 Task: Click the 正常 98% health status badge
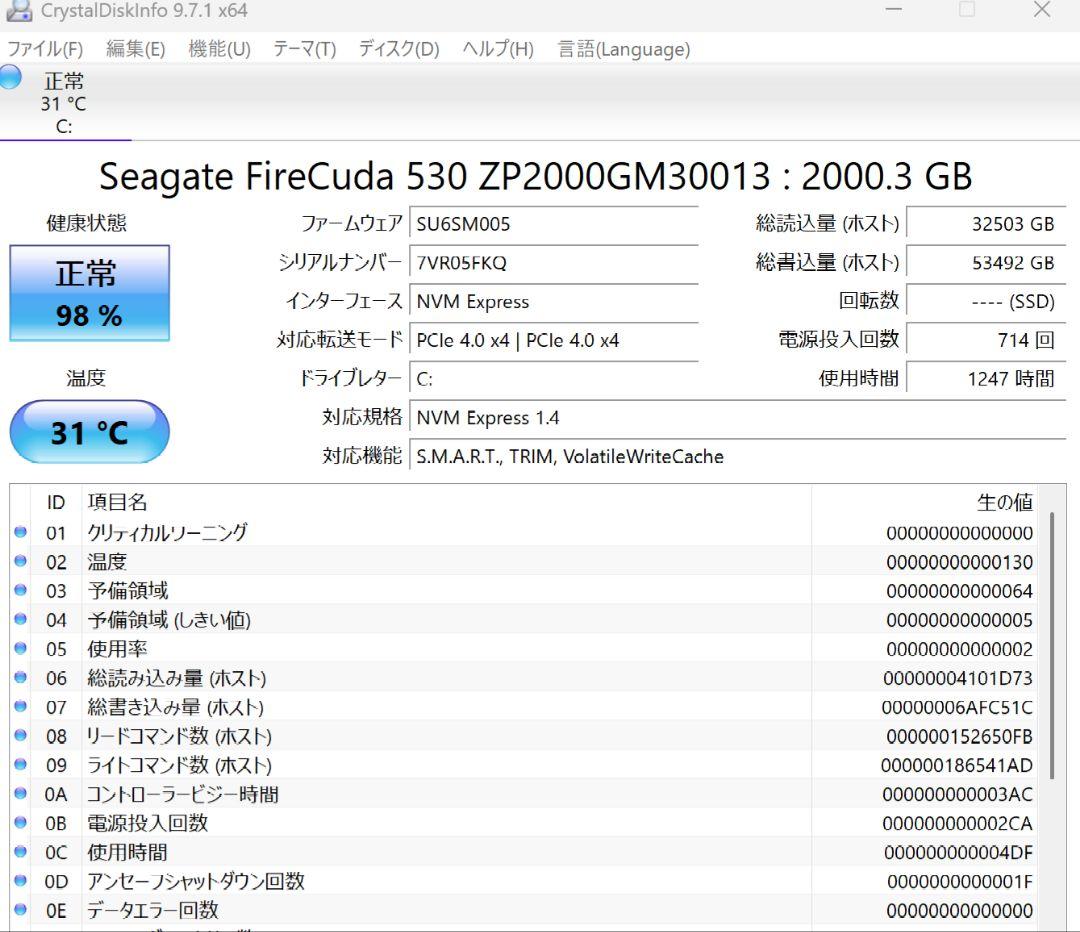(89, 292)
